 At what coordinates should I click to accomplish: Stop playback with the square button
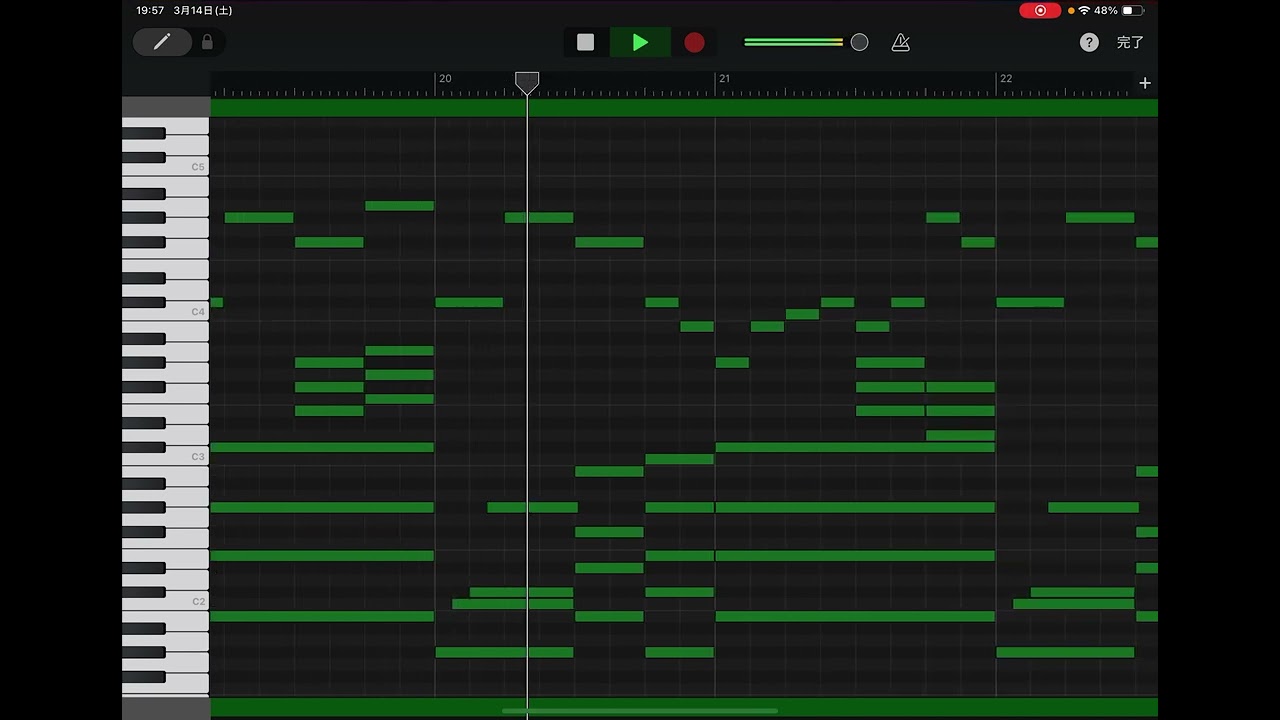586,42
